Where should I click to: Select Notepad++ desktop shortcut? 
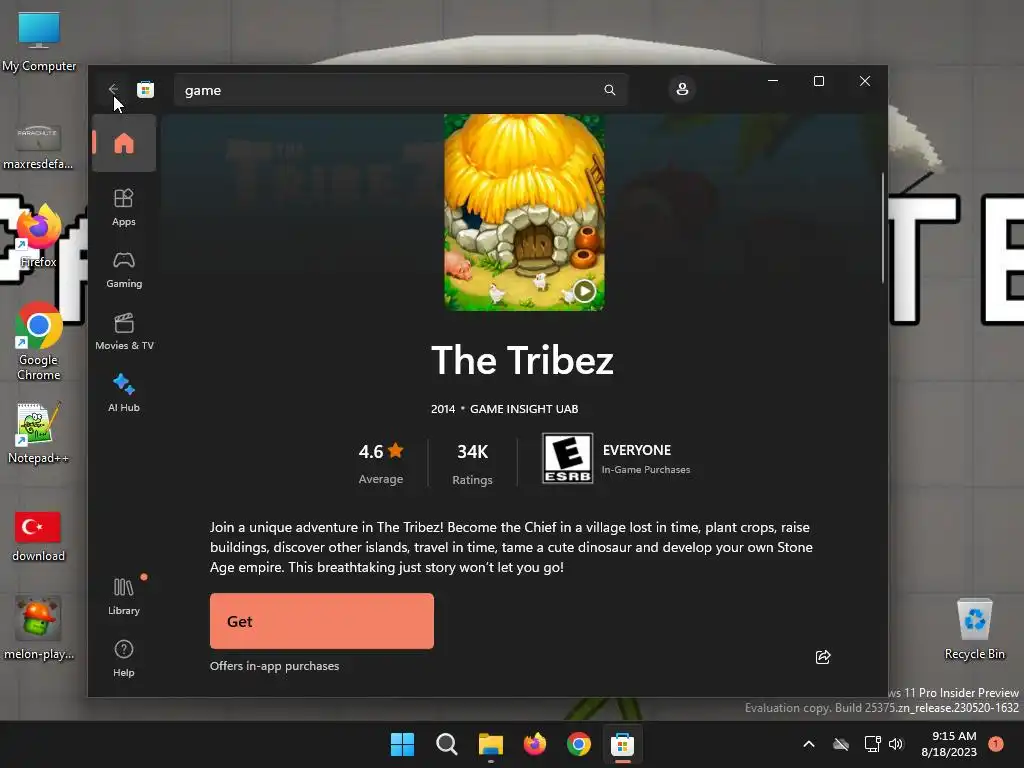point(39,433)
